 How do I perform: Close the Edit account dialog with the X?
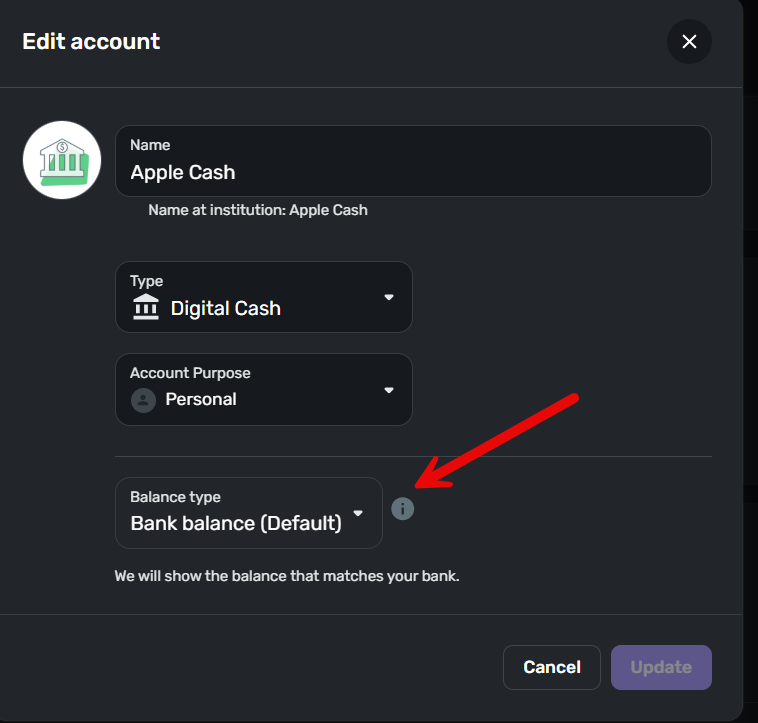tap(689, 42)
